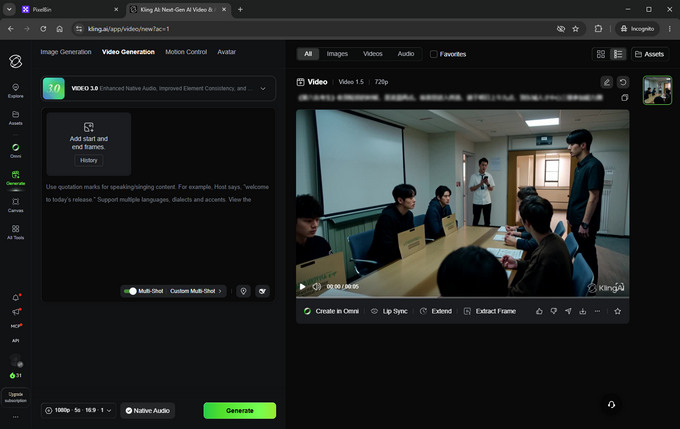Switch to grid view layout
This screenshot has width=680, height=429.
click(601, 54)
